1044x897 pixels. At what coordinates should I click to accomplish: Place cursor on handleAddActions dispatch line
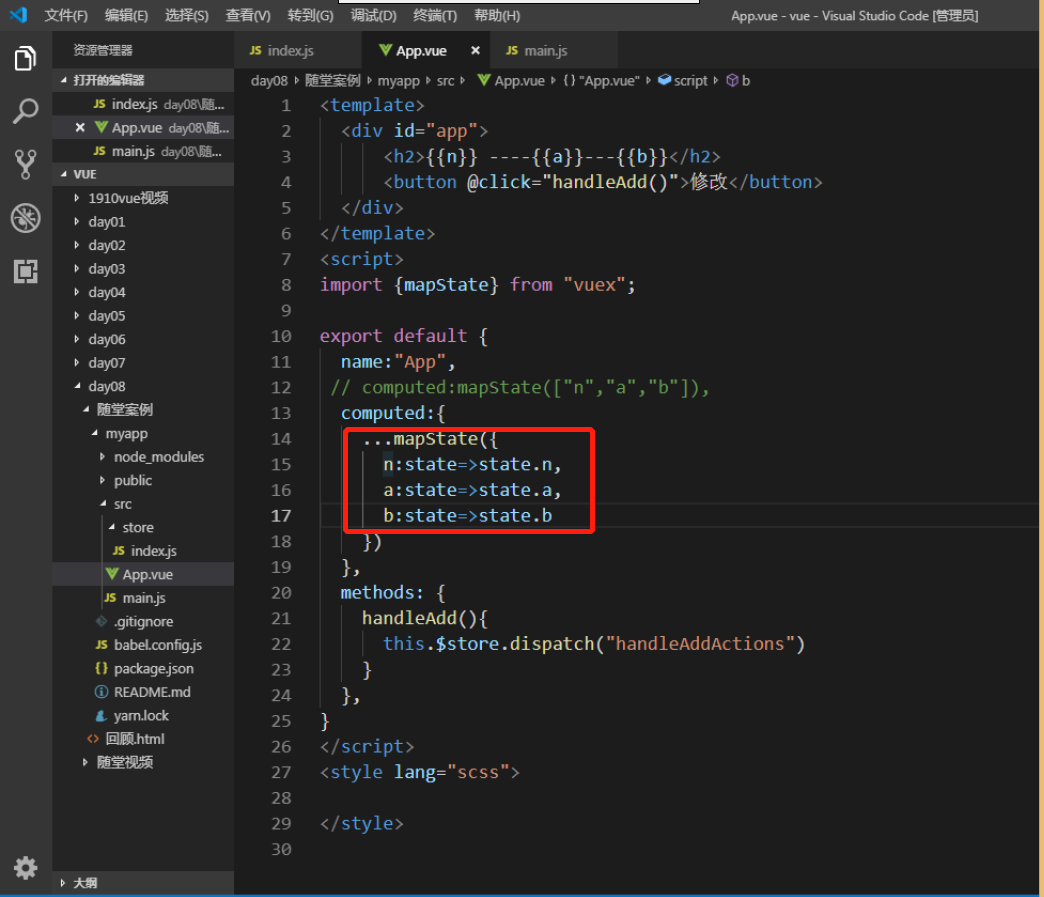(594, 644)
